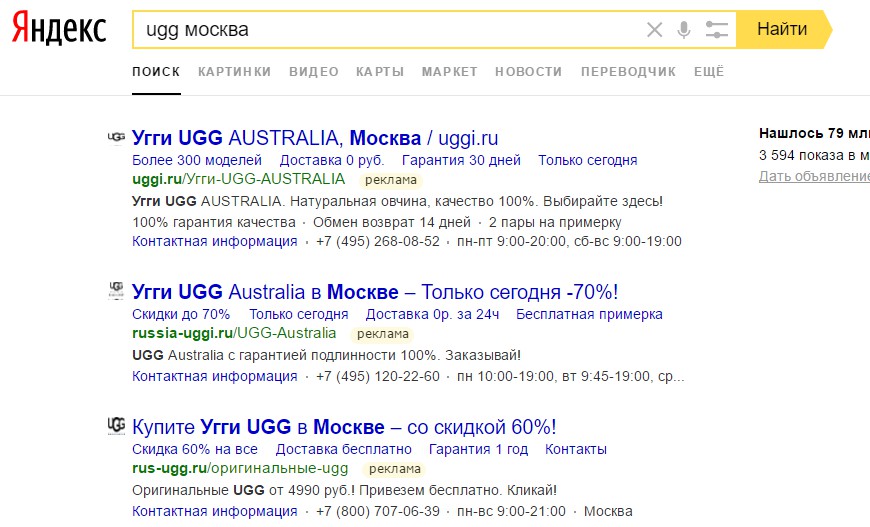Open the rus-ugg.ru/оригинальные-ugg green URL
This screenshot has width=870, height=527.
[x=240, y=468]
